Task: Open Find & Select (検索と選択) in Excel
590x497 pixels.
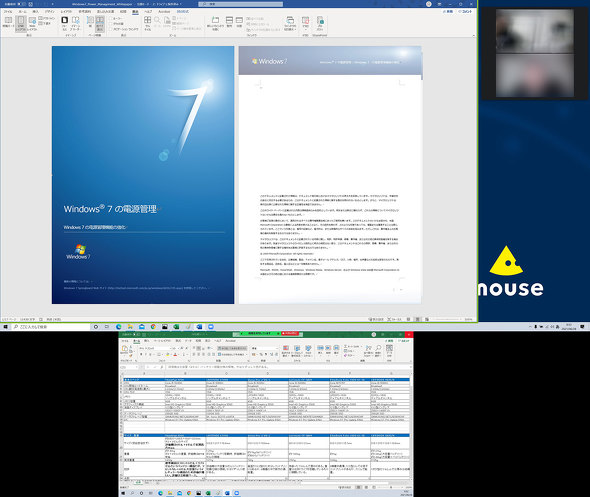Action: tap(378, 351)
